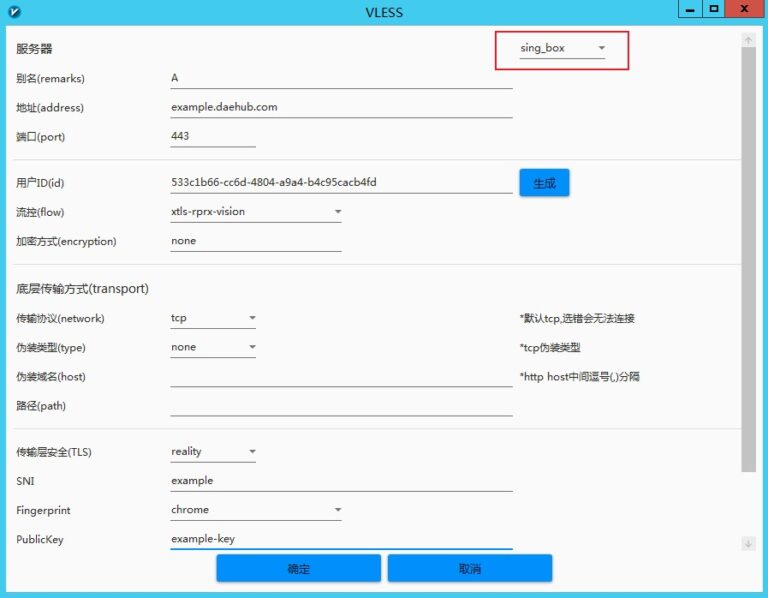Click the user ID (id) text field
This screenshot has width=768, height=598.
point(340,183)
